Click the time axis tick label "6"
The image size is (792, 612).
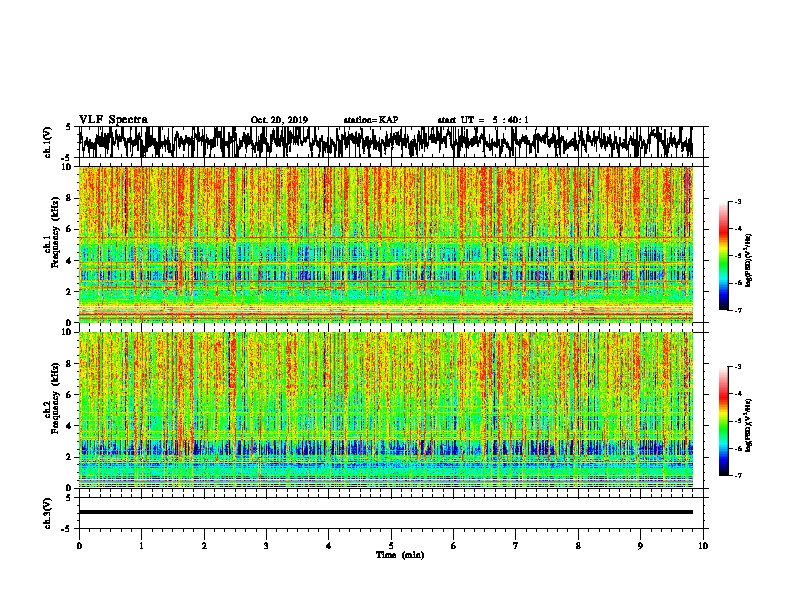point(454,545)
